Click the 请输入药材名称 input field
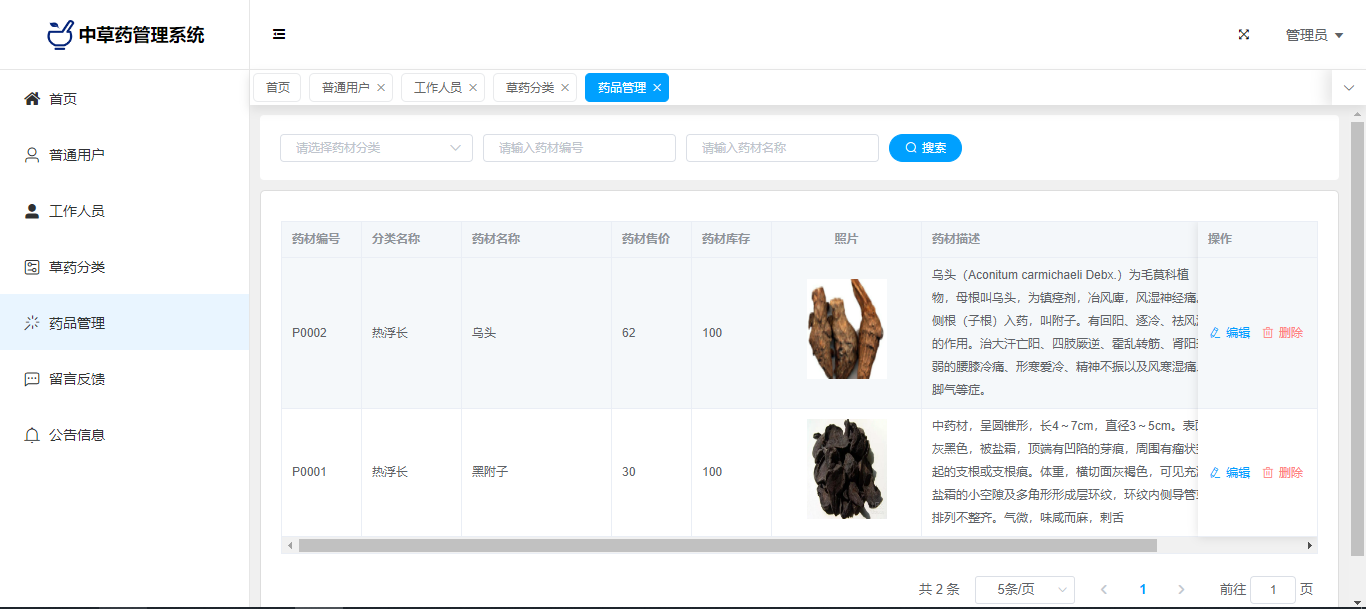This screenshot has height=609, width=1366. coord(782,148)
